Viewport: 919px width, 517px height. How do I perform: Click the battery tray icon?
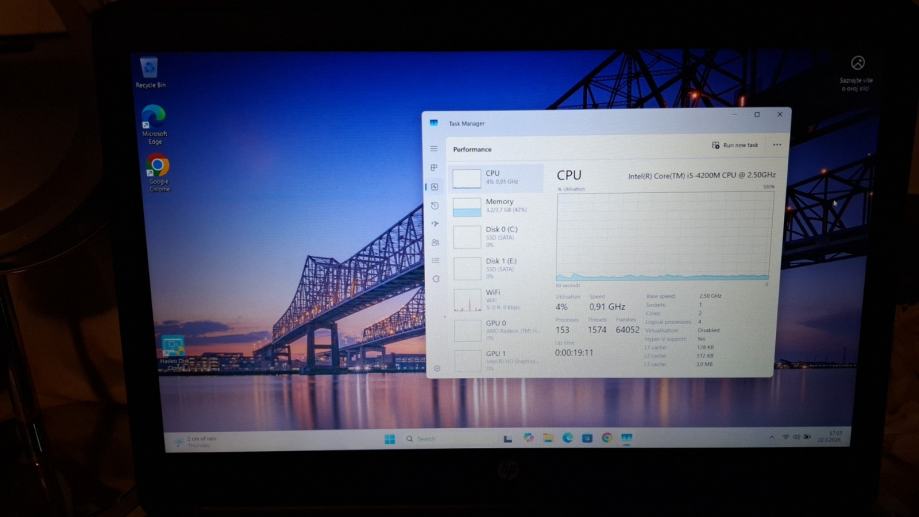tap(807, 437)
